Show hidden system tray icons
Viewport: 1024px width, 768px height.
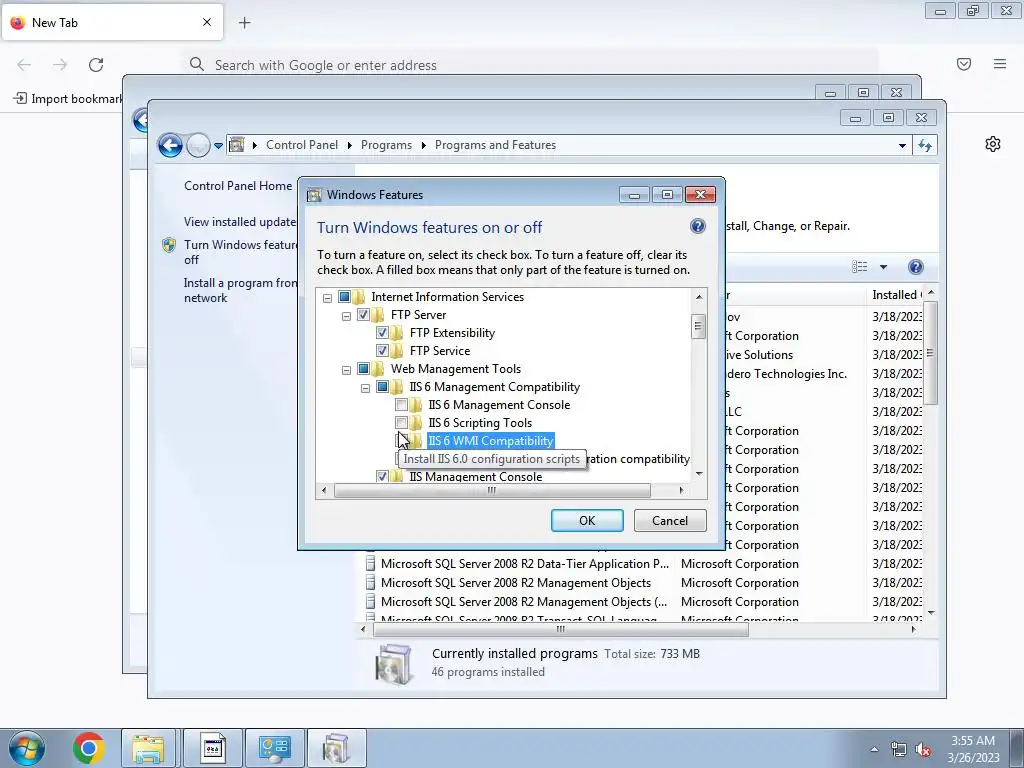point(874,749)
